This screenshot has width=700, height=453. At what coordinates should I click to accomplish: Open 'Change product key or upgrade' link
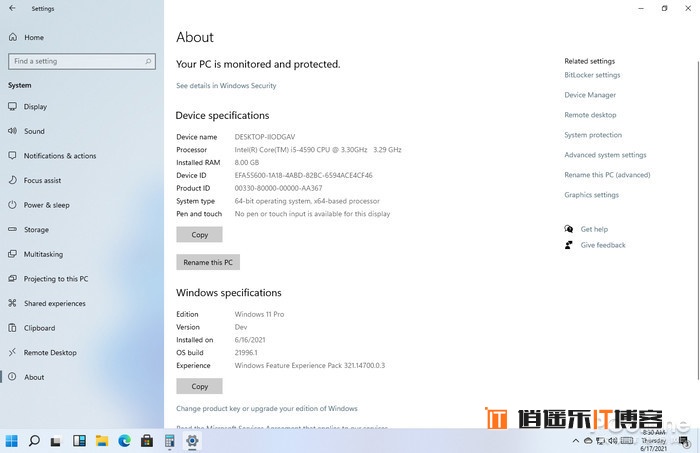[267, 408]
